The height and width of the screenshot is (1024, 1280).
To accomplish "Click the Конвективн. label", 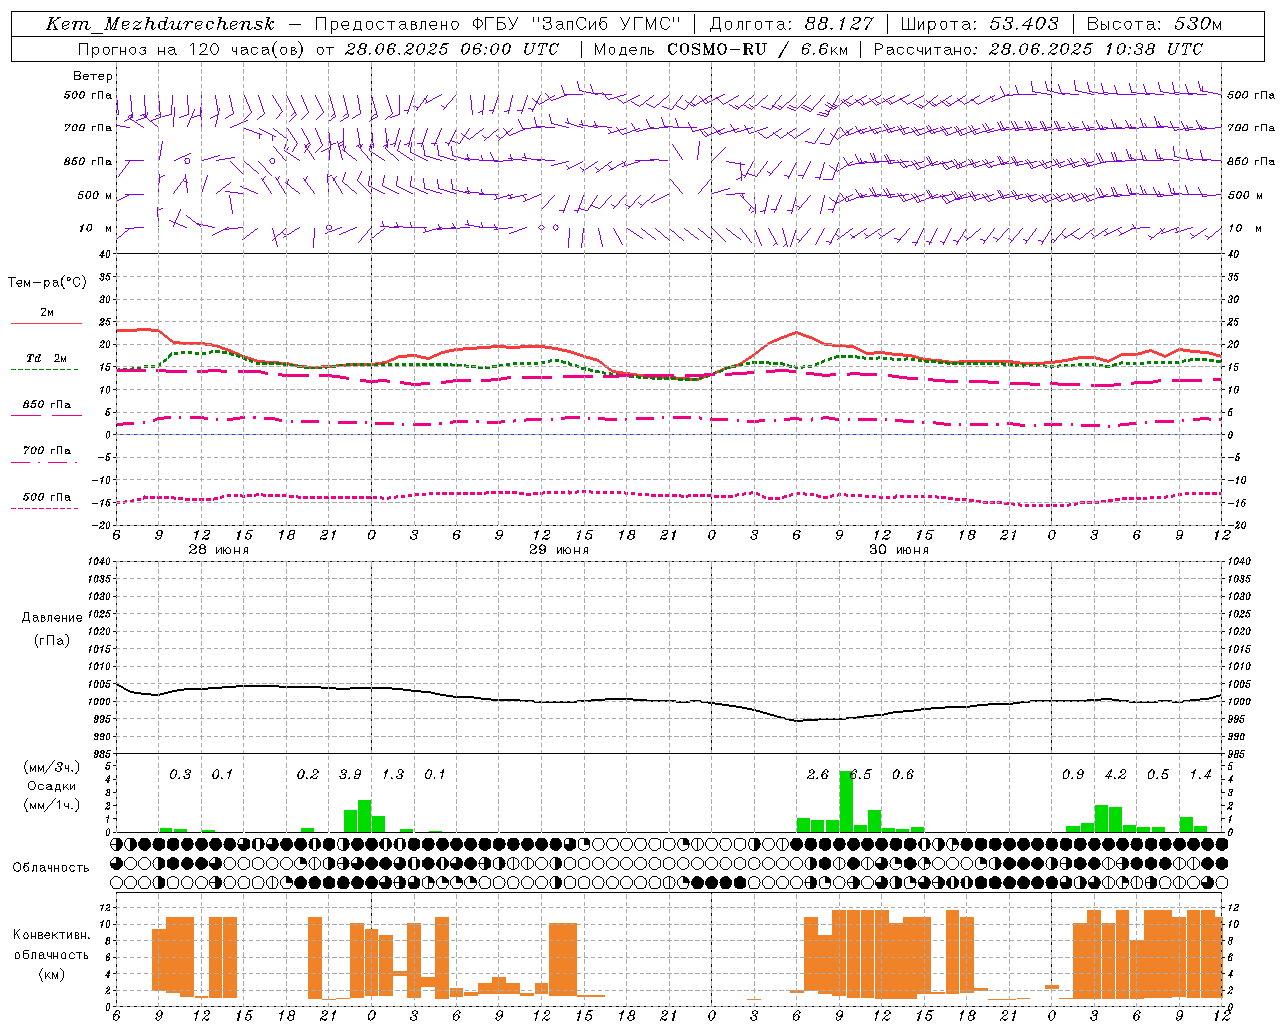I will [51, 935].
